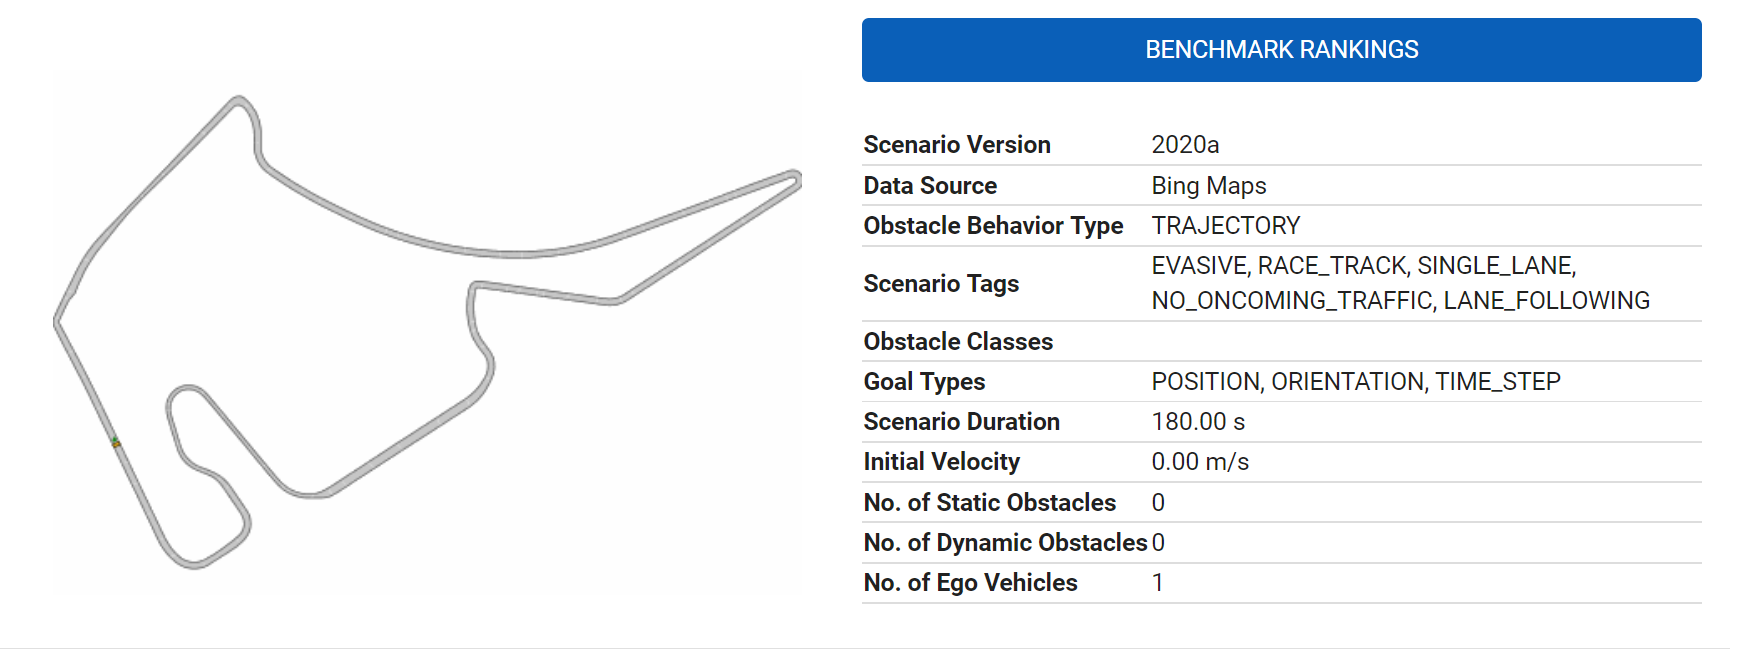
Task: Select the No. of Static Obstacles label
Action: [x=989, y=503]
